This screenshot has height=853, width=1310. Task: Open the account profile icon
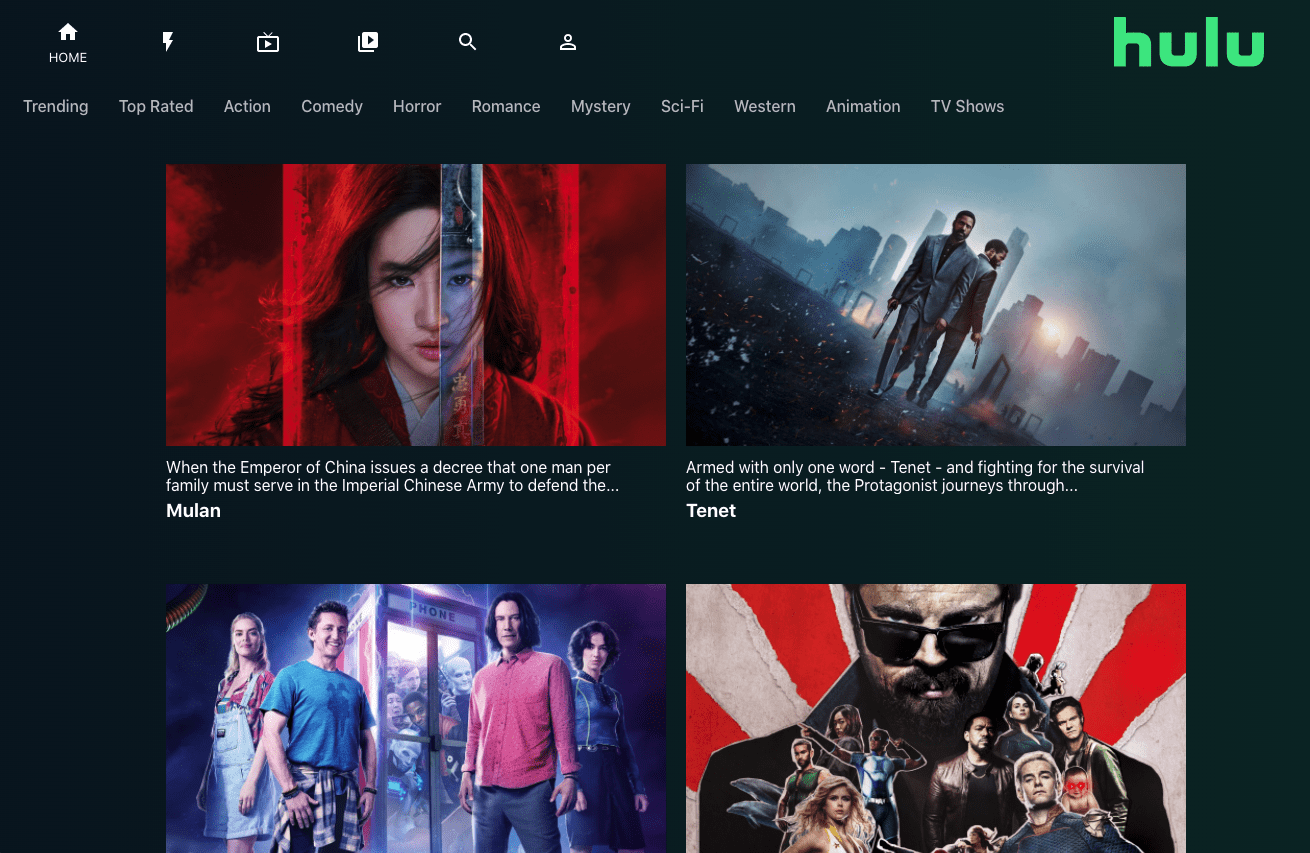[568, 42]
